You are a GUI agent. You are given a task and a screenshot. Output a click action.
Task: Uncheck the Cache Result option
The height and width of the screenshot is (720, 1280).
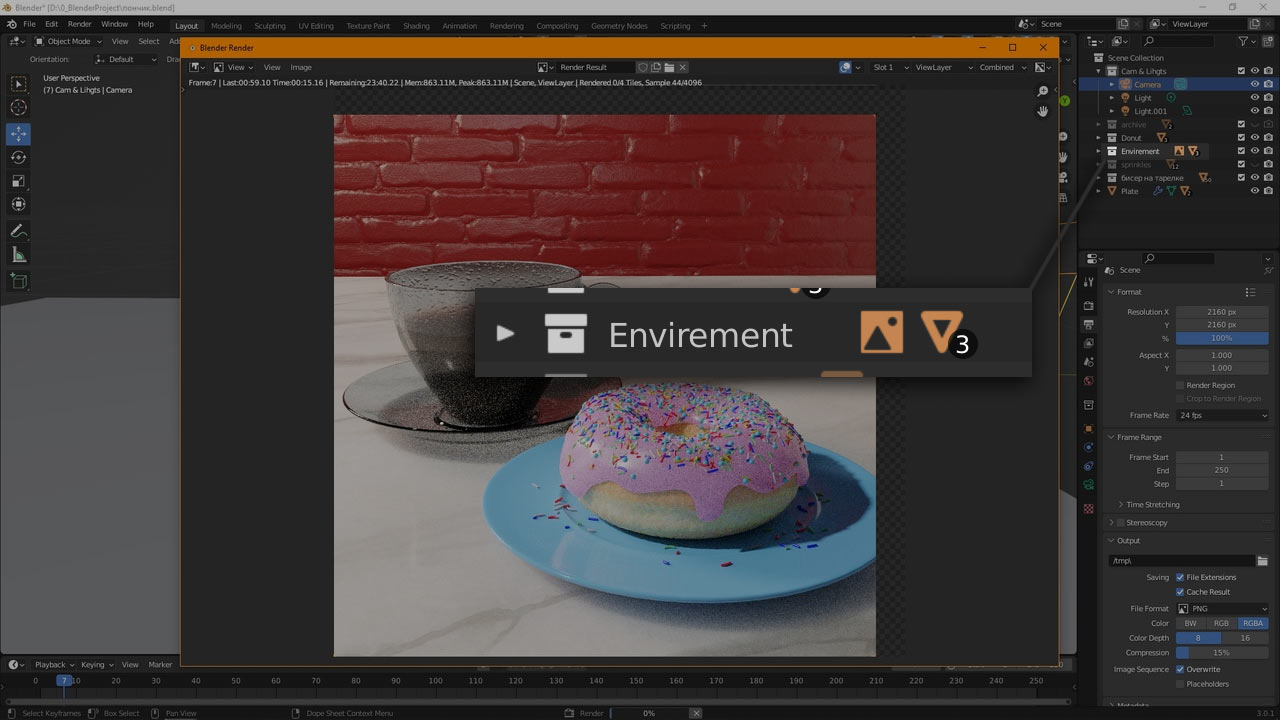pyautogui.click(x=1180, y=592)
